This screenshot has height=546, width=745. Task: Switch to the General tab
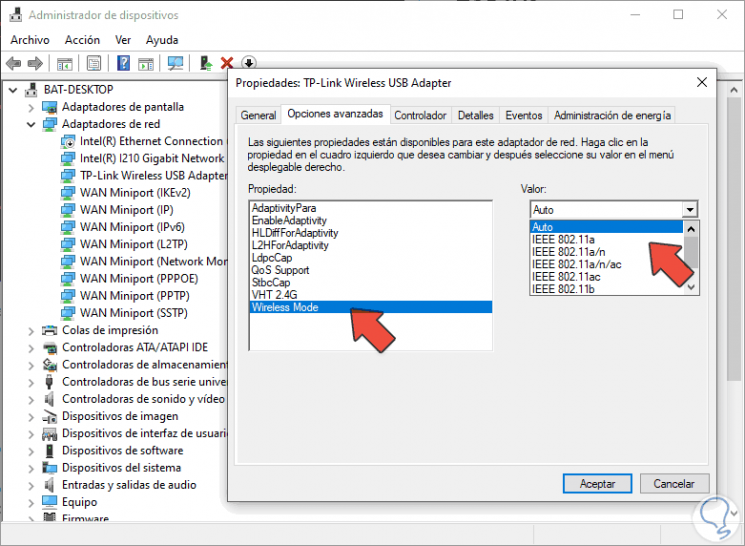[258, 115]
